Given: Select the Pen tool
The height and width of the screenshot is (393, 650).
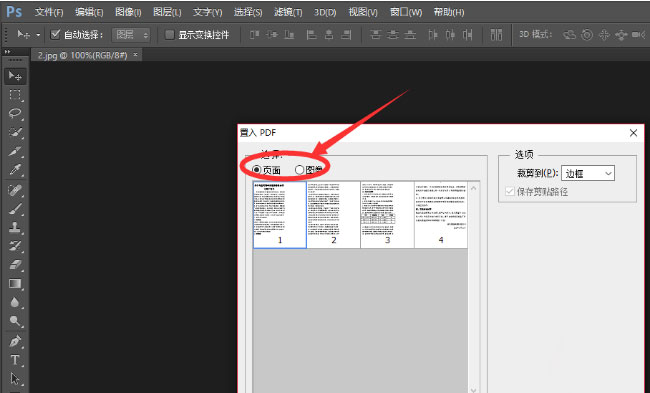Looking at the screenshot, I should click(x=15, y=341).
